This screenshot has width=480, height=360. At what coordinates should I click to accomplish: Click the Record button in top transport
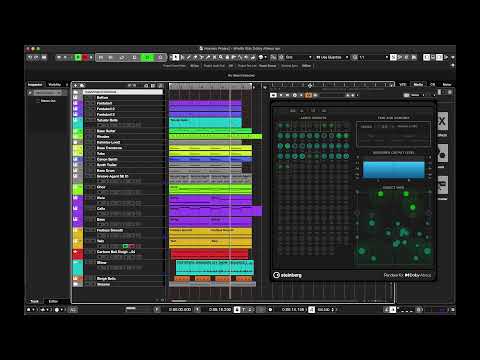160,57
